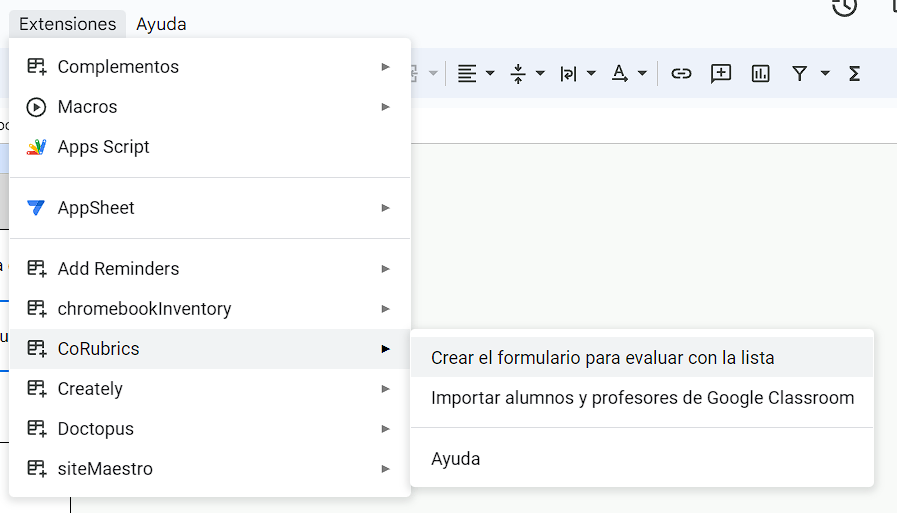Open Functions with the sigma icon
897x513 pixels.
click(x=855, y=74)
